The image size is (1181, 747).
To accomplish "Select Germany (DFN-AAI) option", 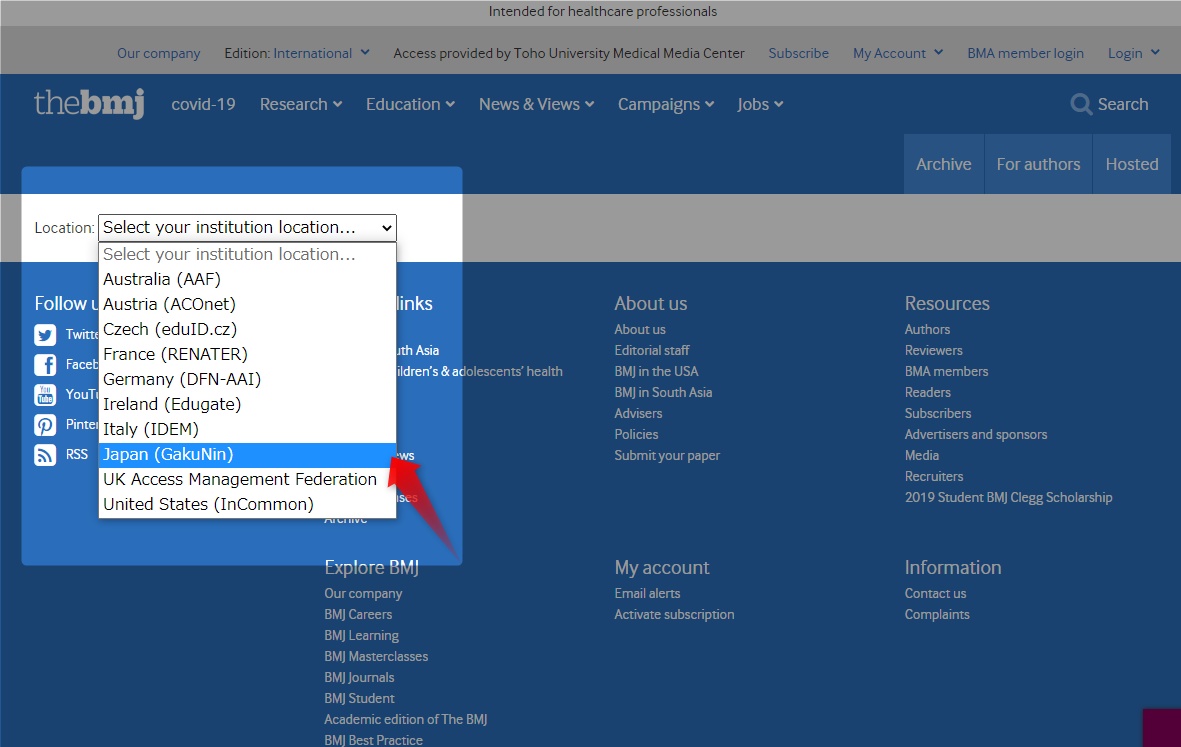I will 247,379.
